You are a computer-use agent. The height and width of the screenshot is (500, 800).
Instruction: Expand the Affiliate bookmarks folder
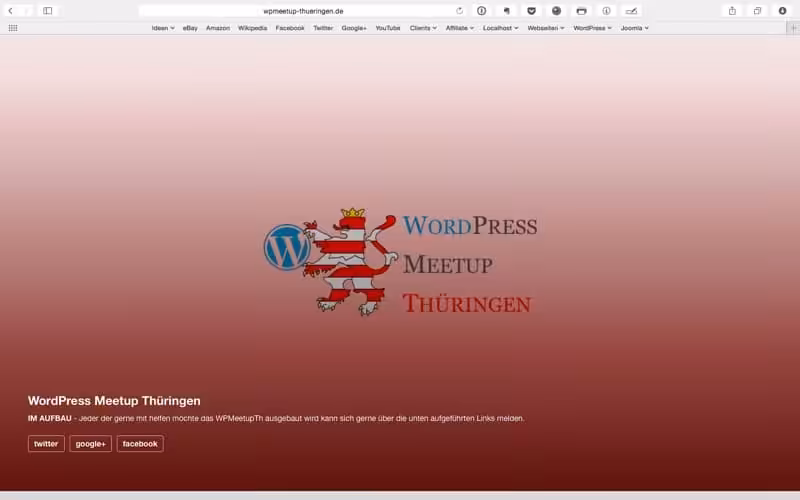pos(460,28)
